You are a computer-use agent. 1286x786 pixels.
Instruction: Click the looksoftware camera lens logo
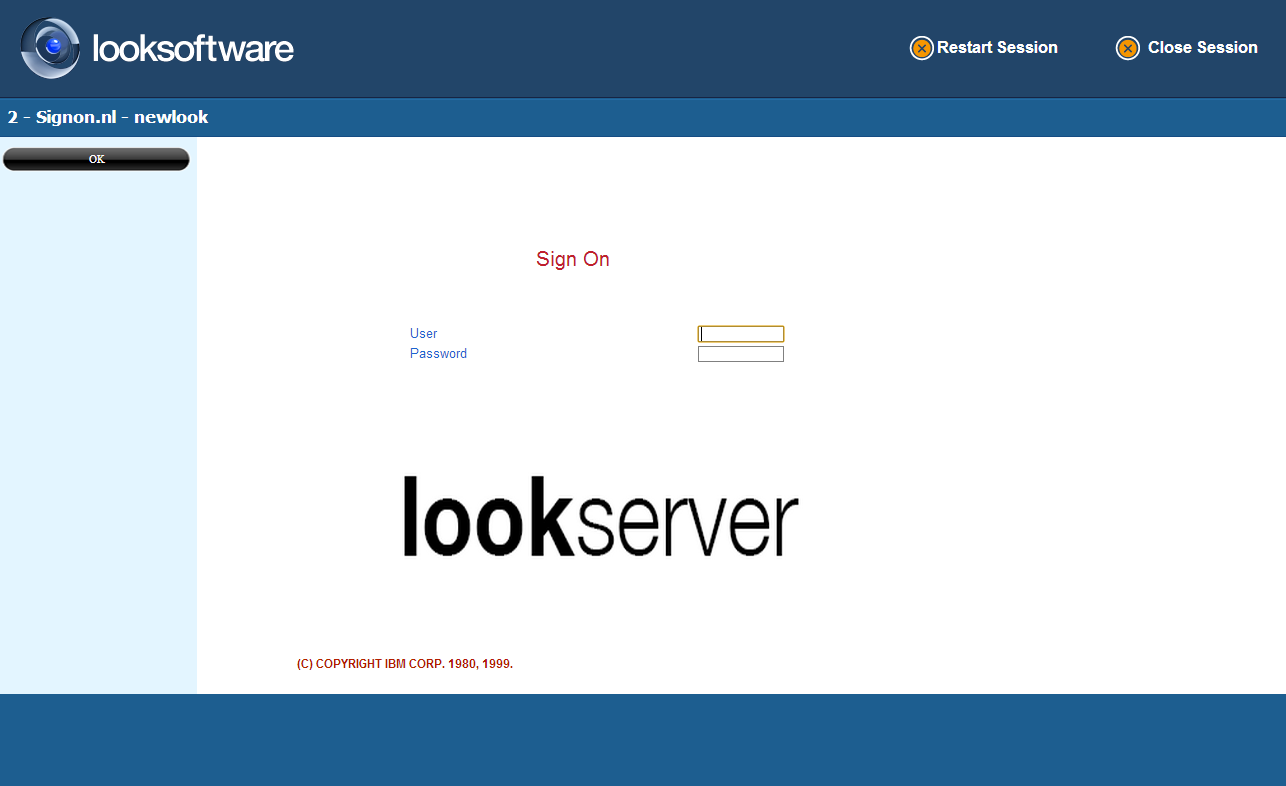click(x=50, y=48)
